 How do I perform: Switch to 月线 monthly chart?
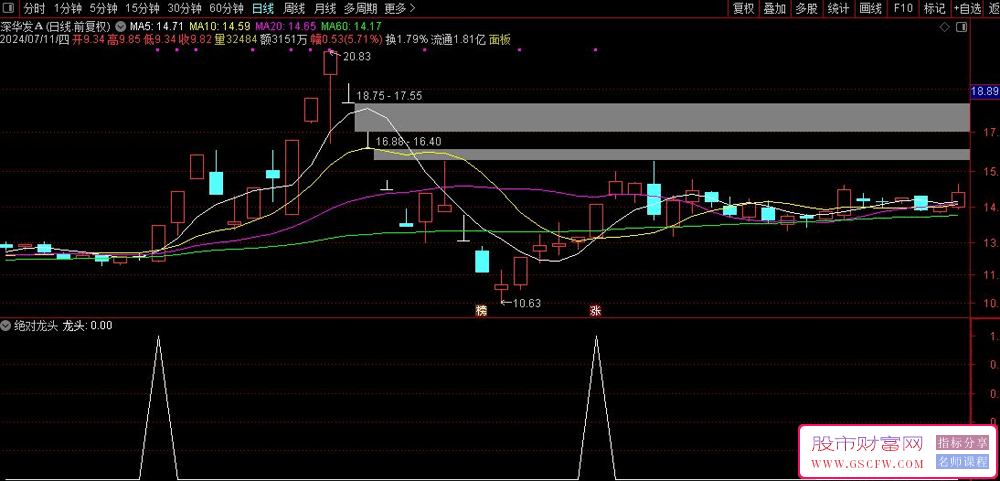[325, 8]
